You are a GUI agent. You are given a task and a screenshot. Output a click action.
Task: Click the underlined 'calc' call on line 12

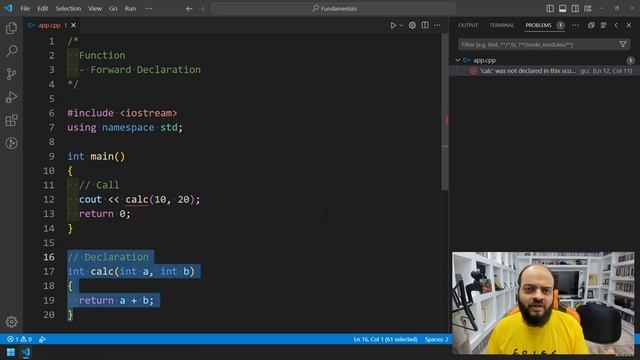(x=137, y=199)
